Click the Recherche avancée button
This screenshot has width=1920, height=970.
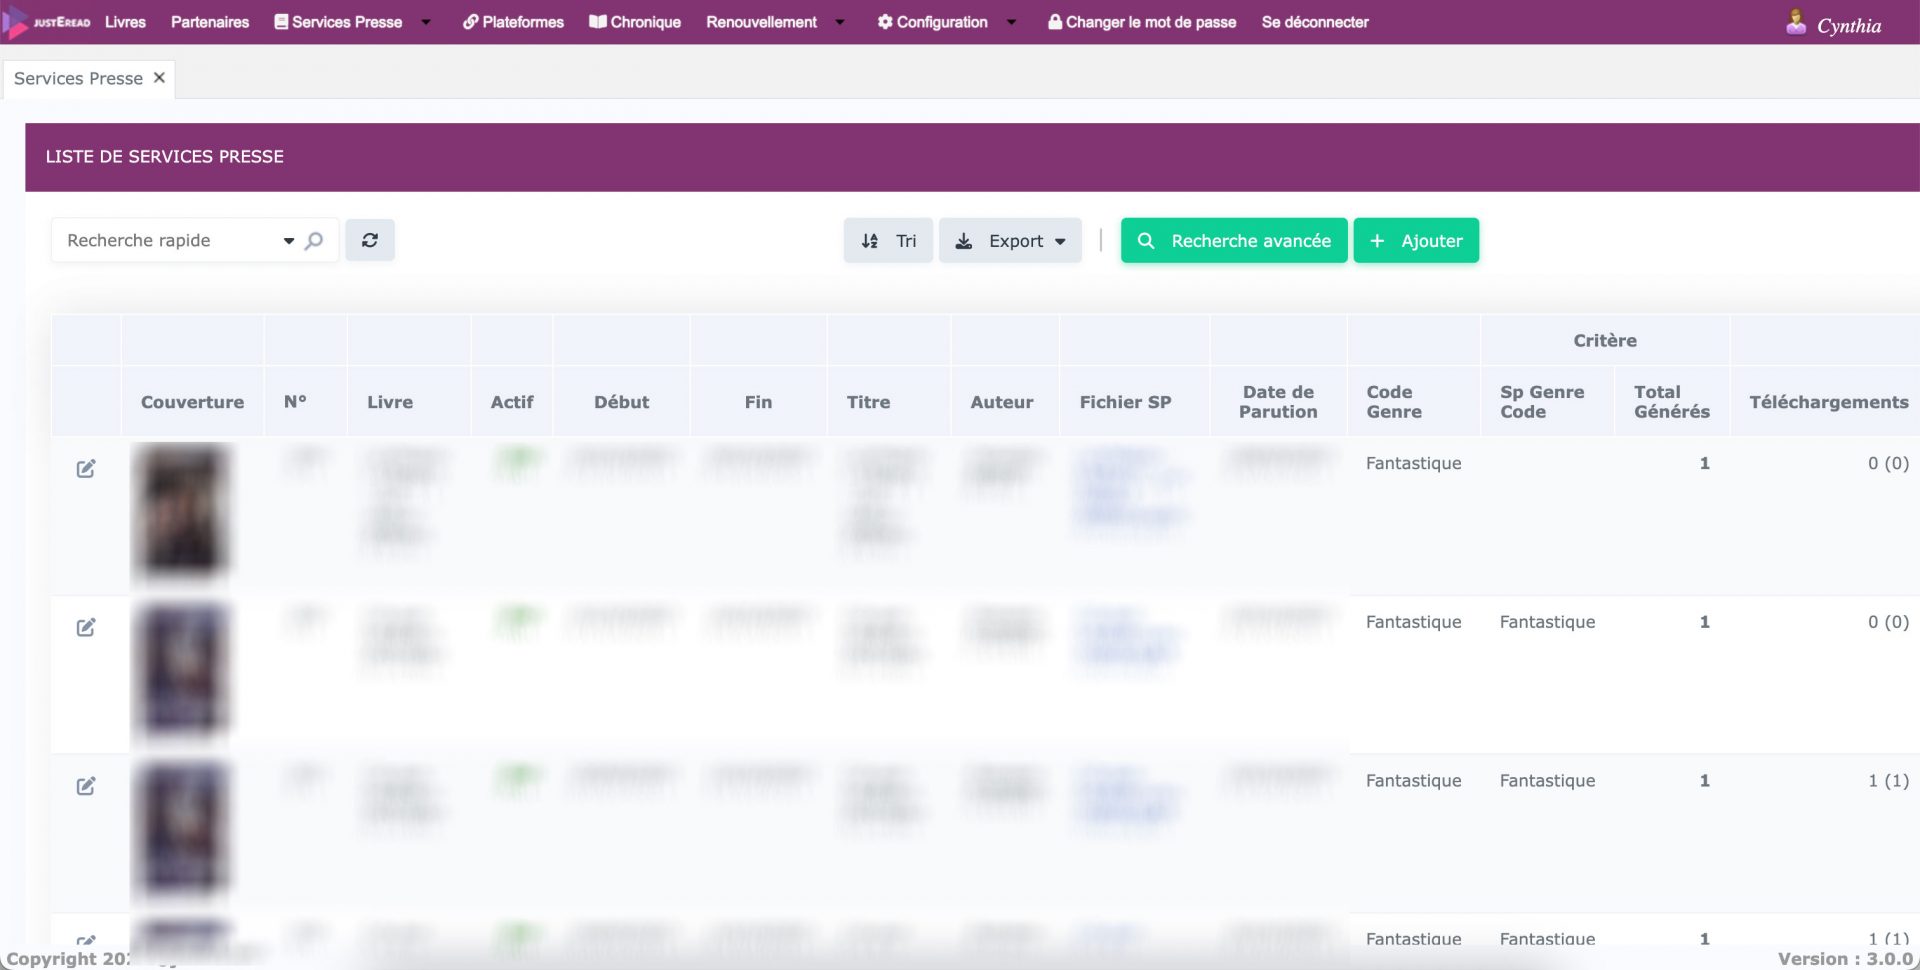pos(1234,240)
